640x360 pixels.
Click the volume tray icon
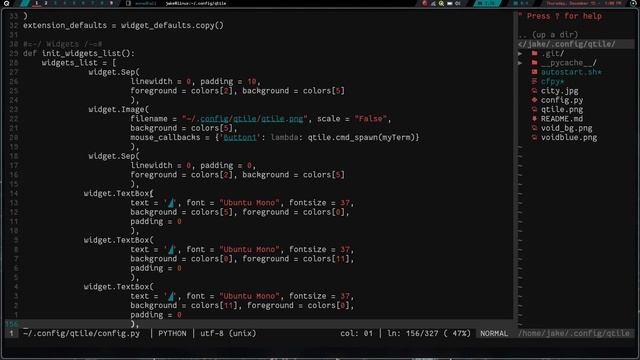[x=458, y=3]
